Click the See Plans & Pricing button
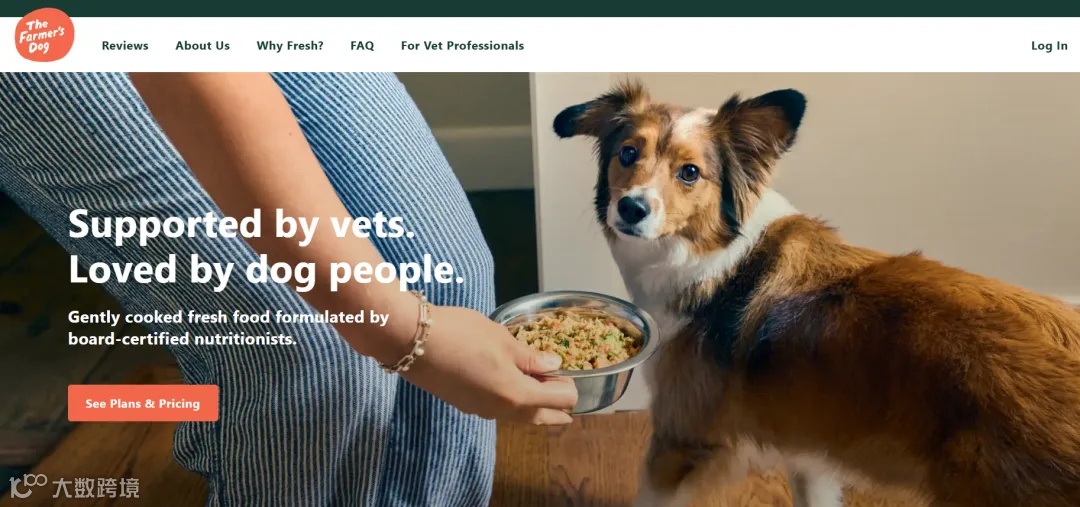This screenshot has width=1080, height=507. pyautogui.click(x=143, y=403)
